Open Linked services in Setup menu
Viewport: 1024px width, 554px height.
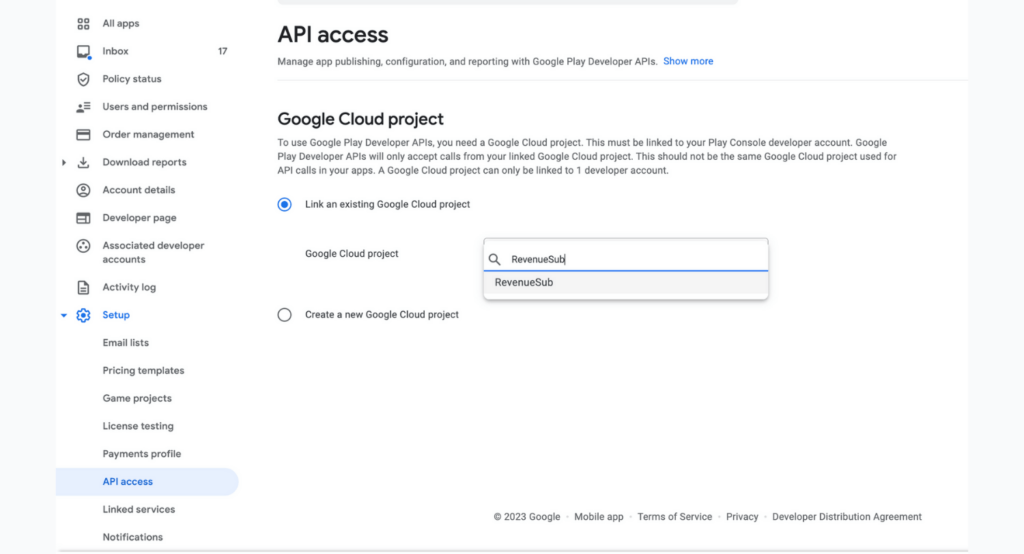point(138,510)
